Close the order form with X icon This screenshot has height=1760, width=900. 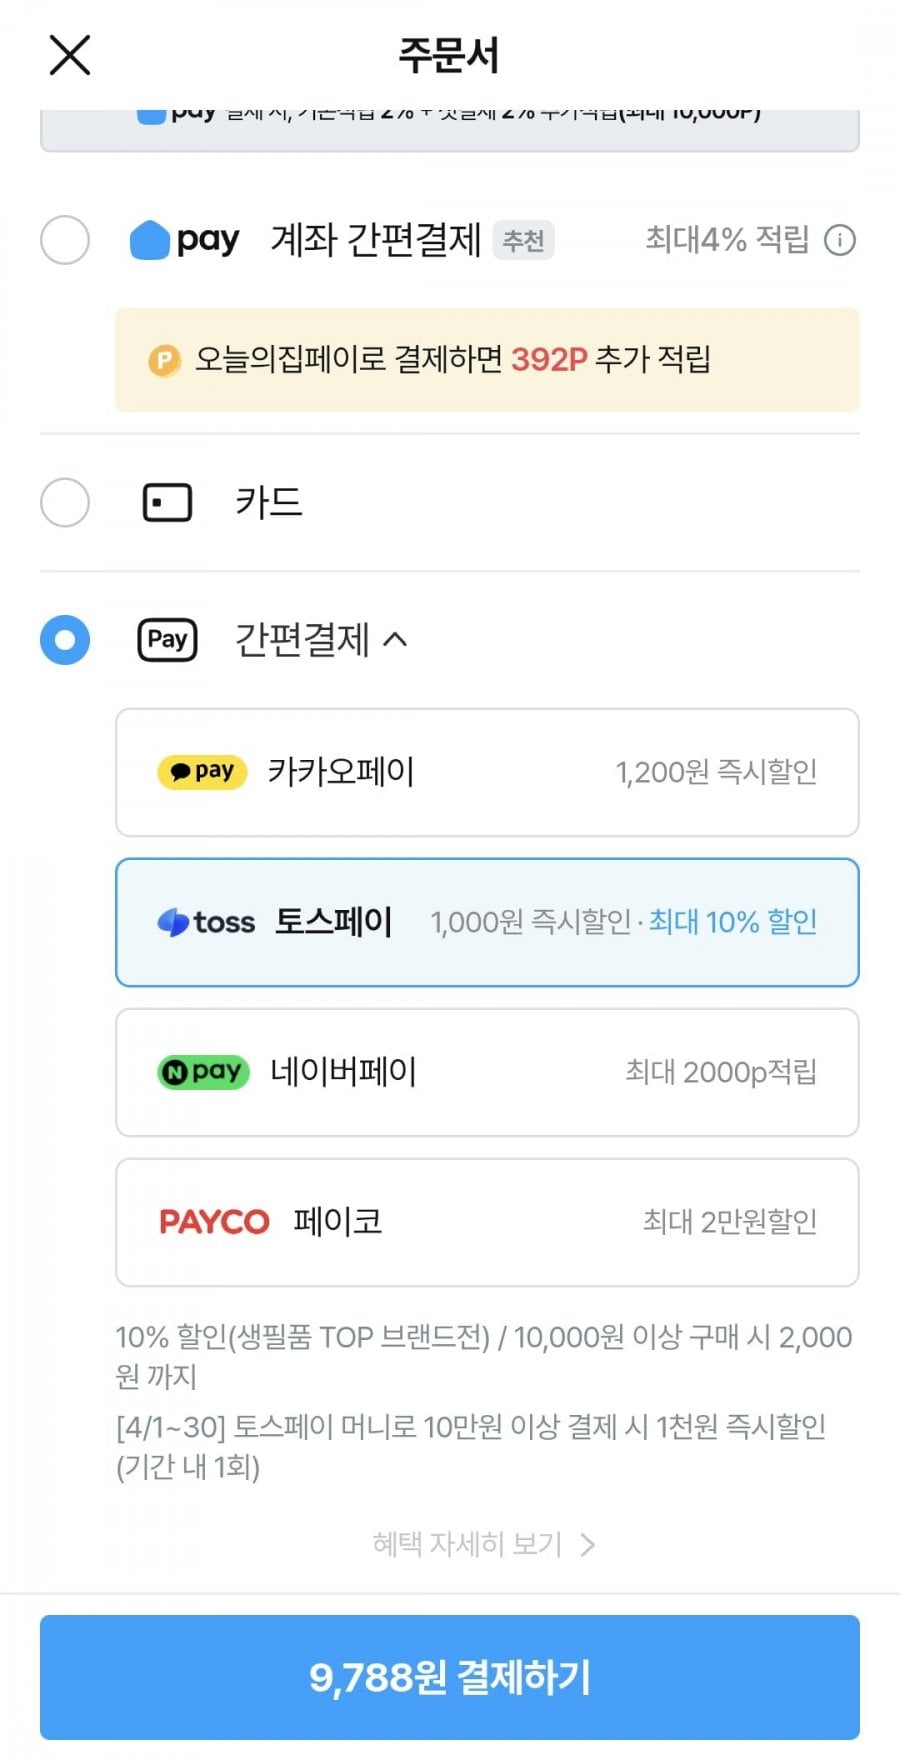click(70, 55)
